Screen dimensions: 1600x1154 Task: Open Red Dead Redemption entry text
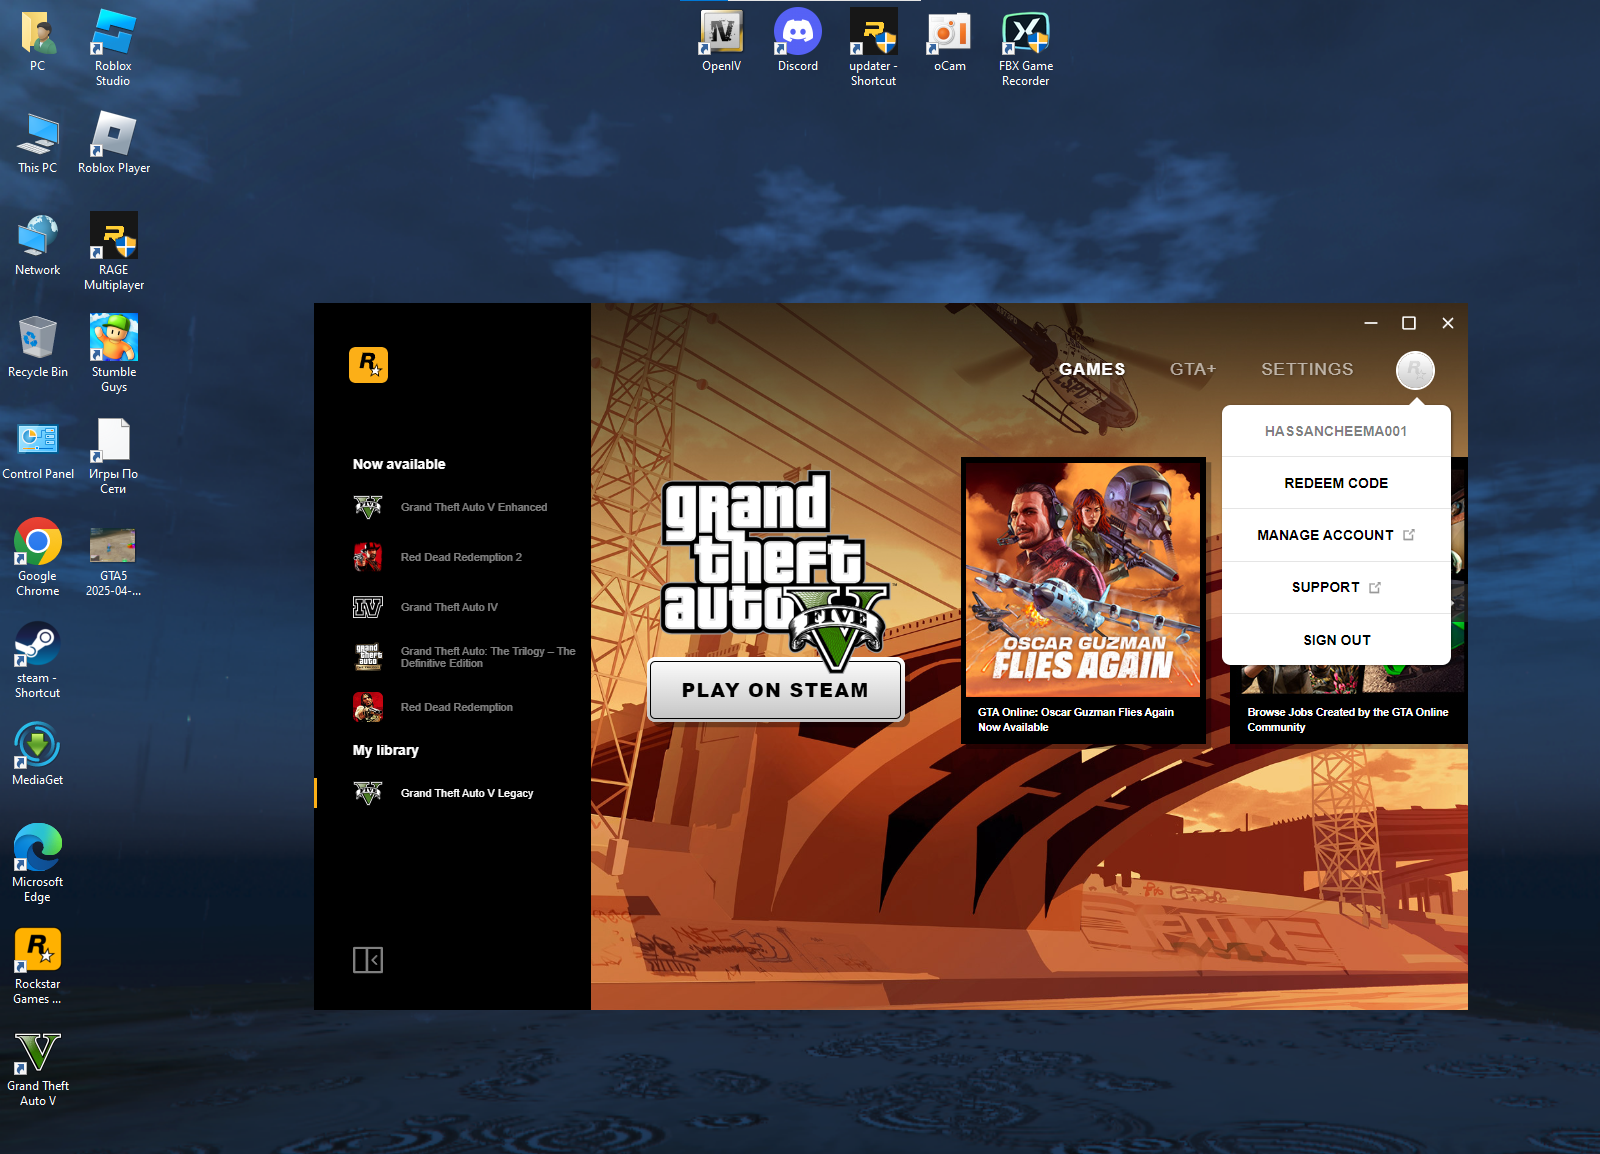pyautogui.click(x=456, y=707)
